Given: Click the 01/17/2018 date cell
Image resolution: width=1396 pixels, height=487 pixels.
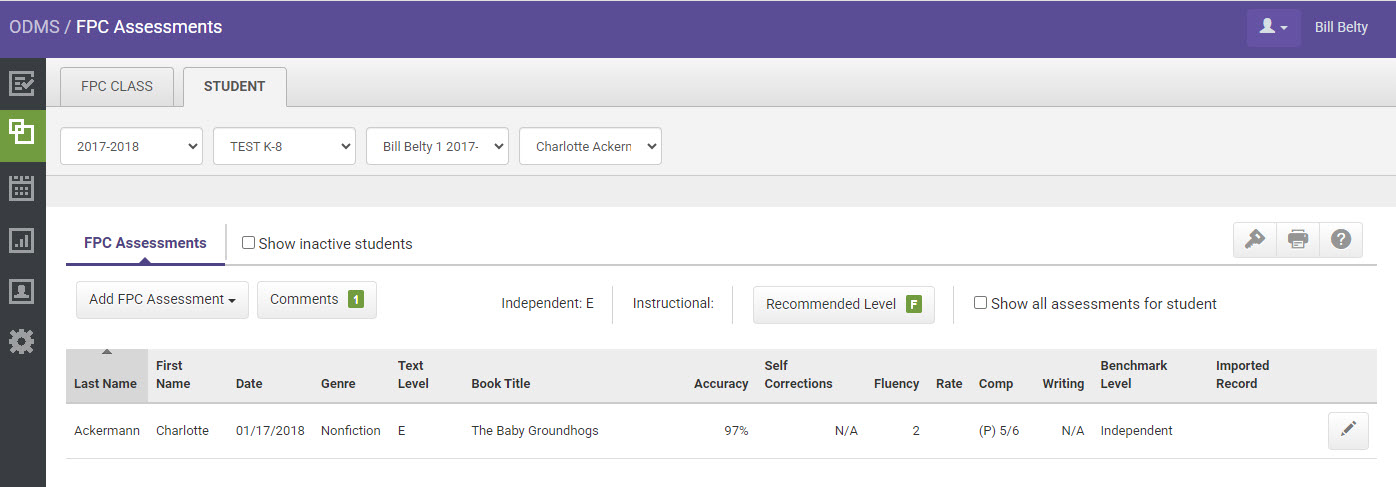Looking at the screenshot, I should pyautogui.click(x=270, y=430).
